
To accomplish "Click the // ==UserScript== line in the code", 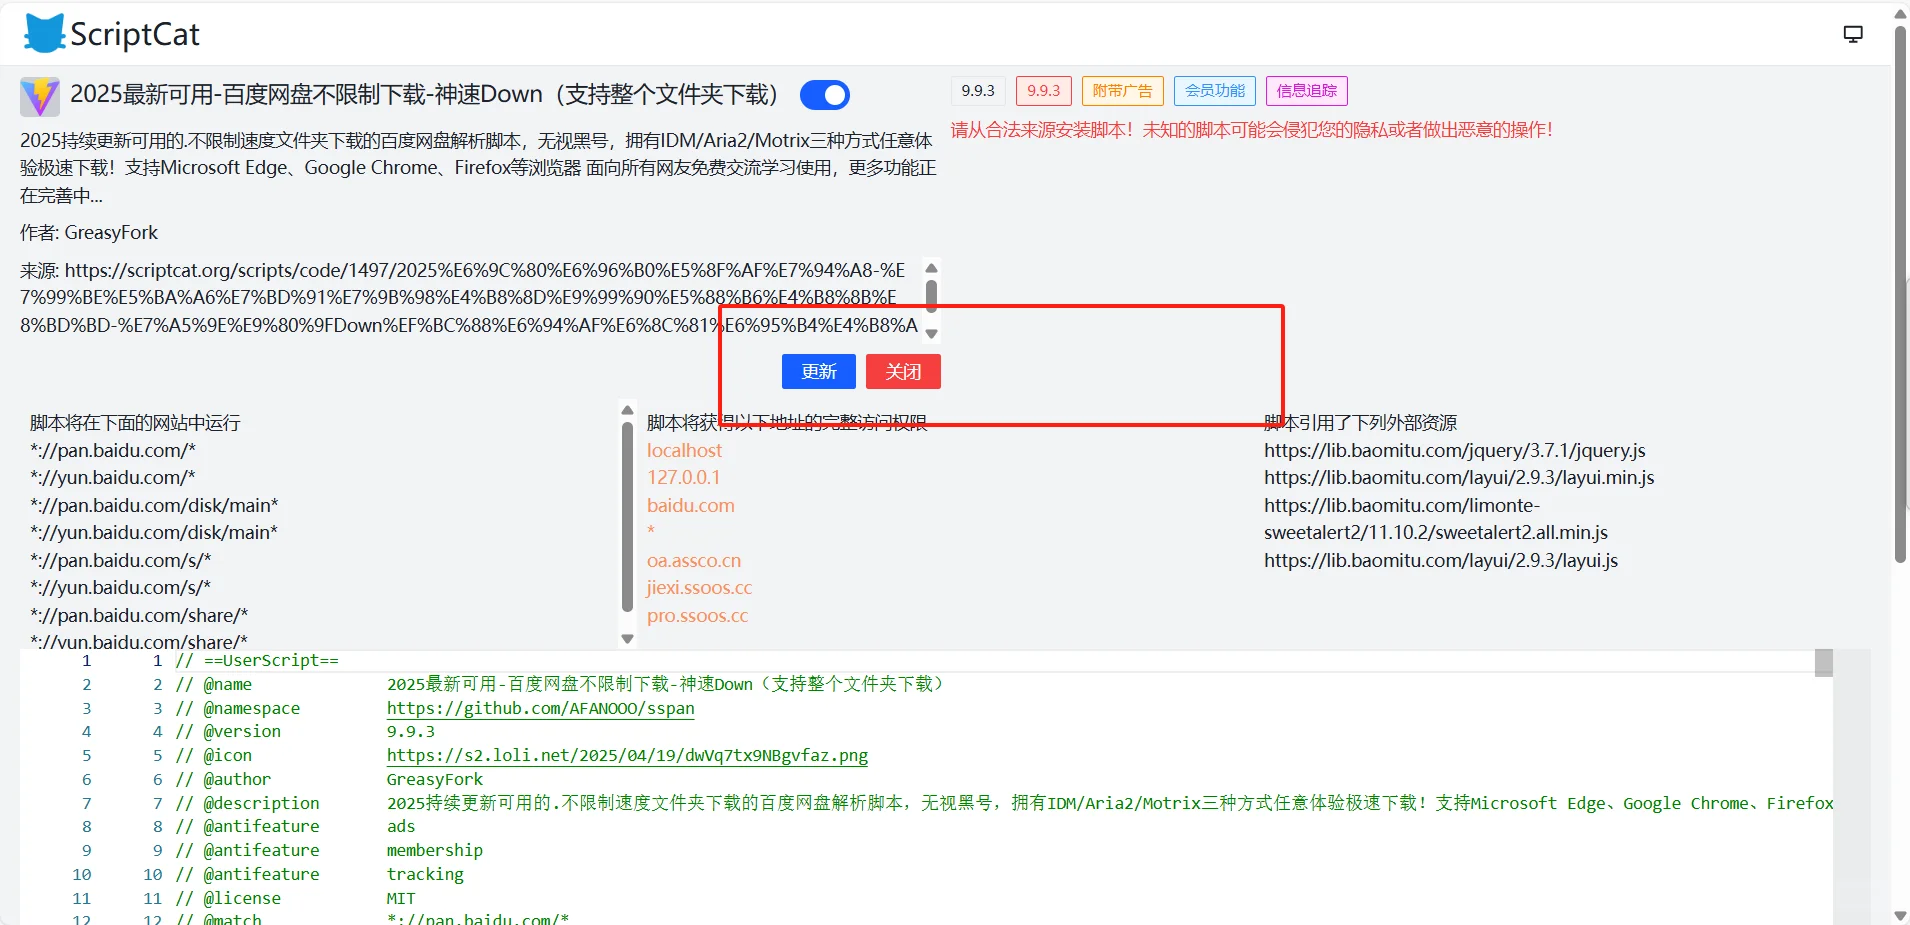I will [x=257, y=660].
